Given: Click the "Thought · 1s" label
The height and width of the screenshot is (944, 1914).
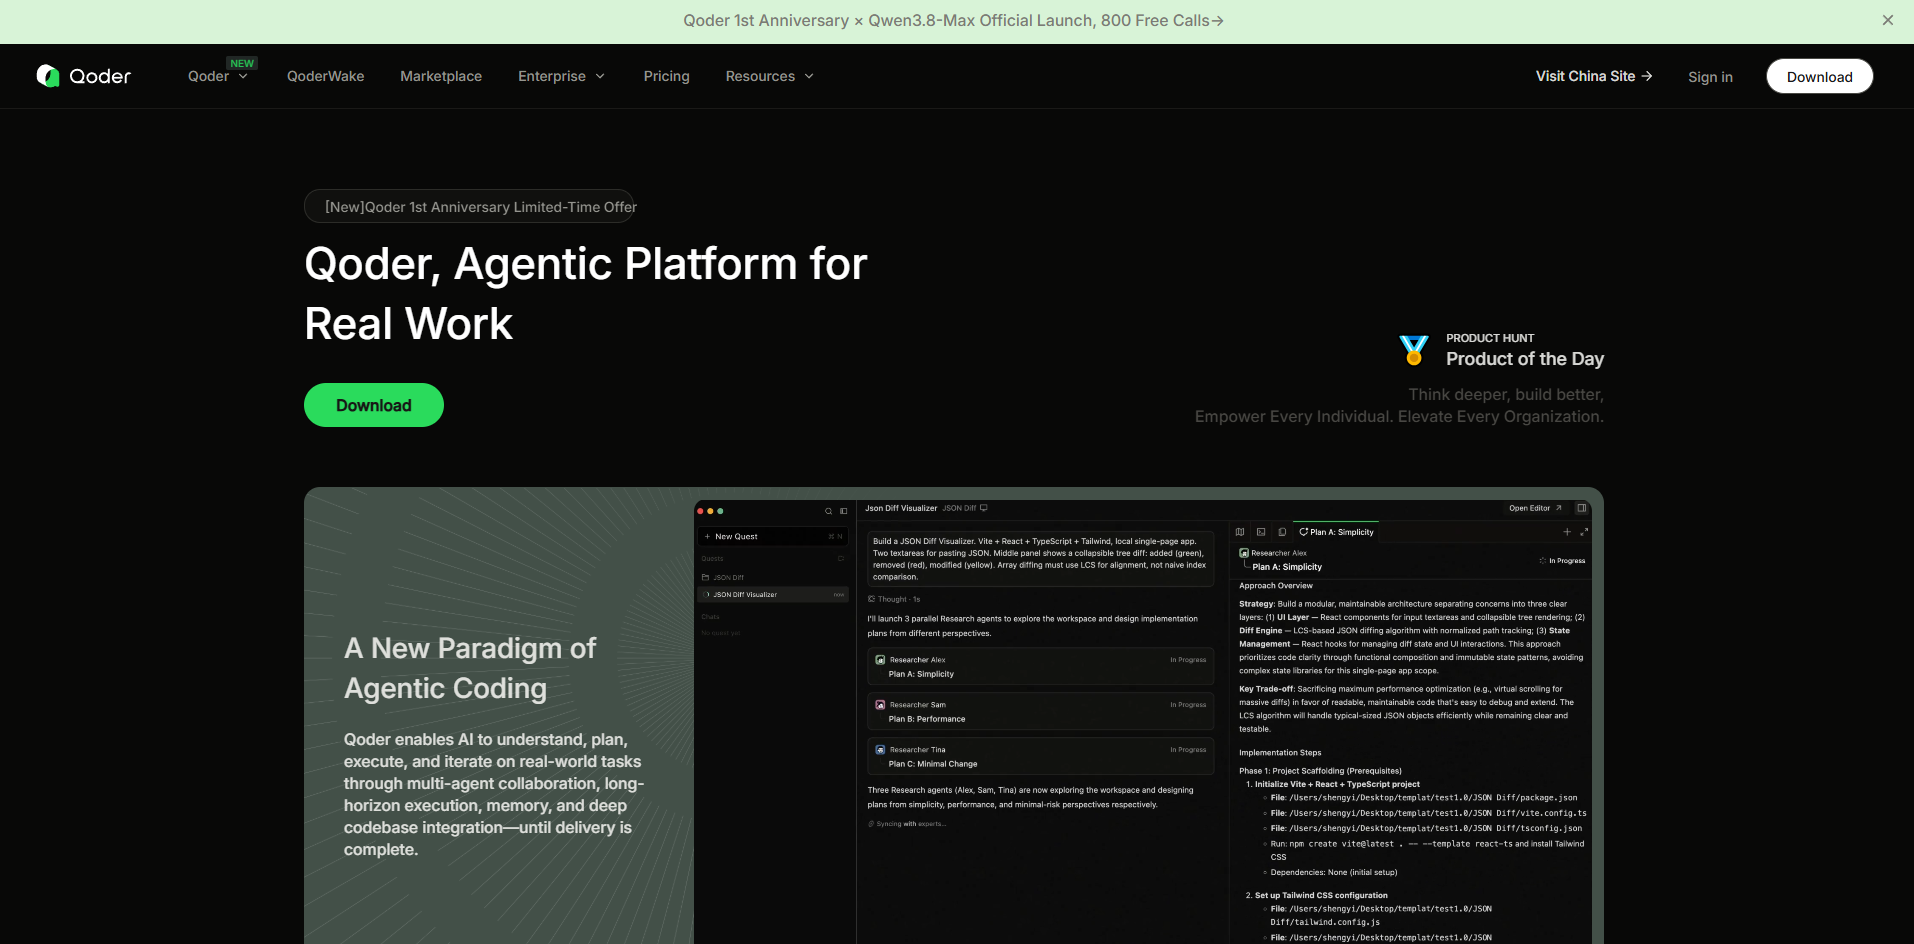Looking at the screenshot, I should tap(899, 599).
